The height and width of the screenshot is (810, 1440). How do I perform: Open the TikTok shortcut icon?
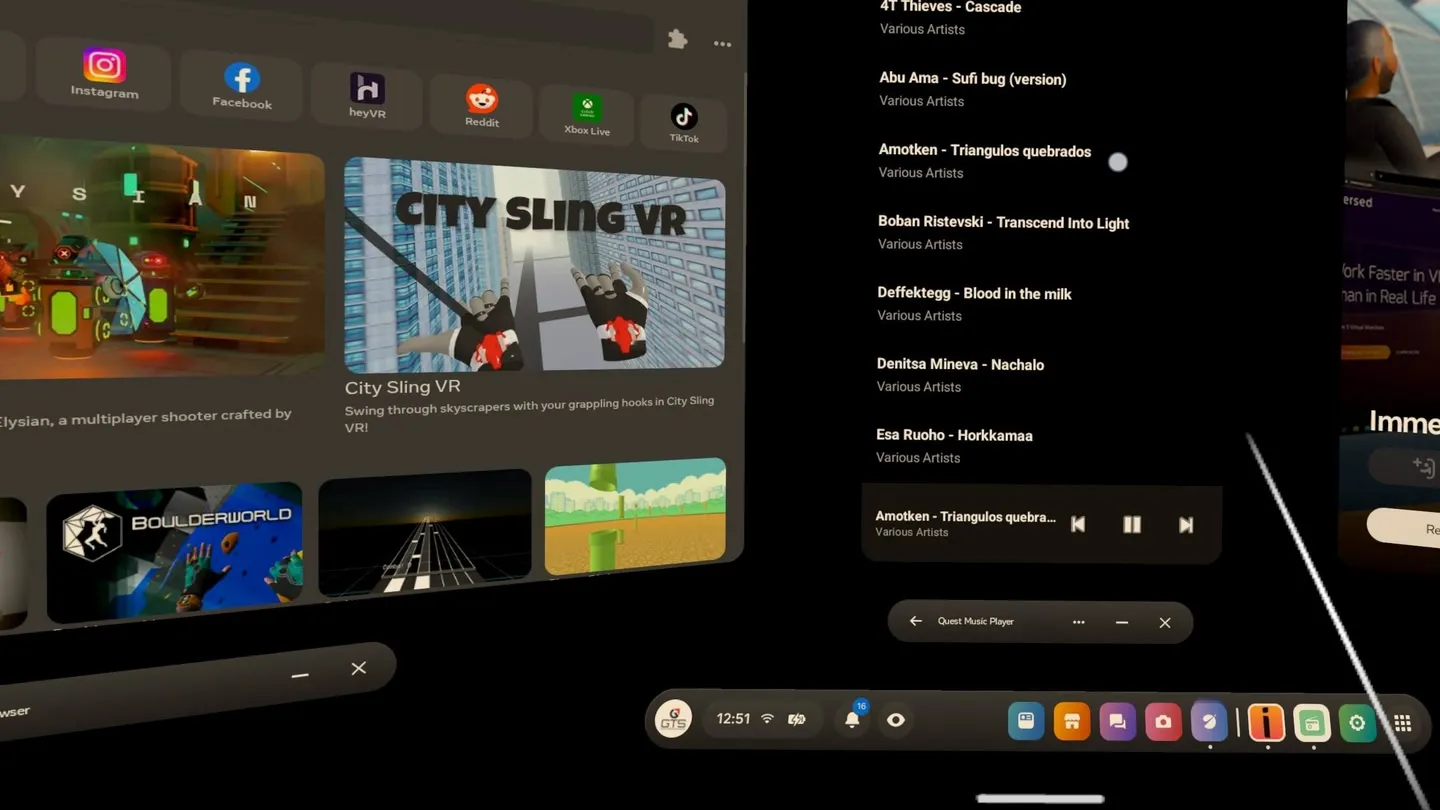[684, 122]
